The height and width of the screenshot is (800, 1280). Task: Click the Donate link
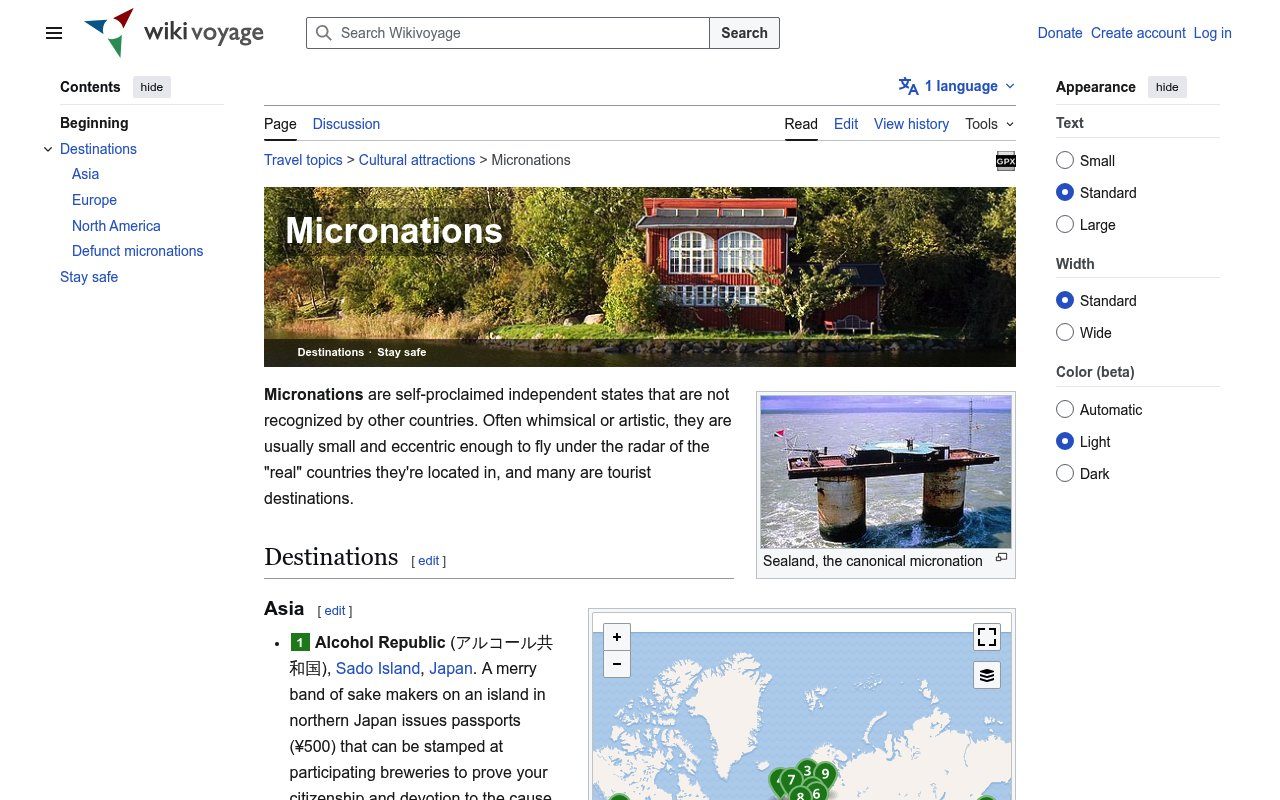click(1060, 33)
